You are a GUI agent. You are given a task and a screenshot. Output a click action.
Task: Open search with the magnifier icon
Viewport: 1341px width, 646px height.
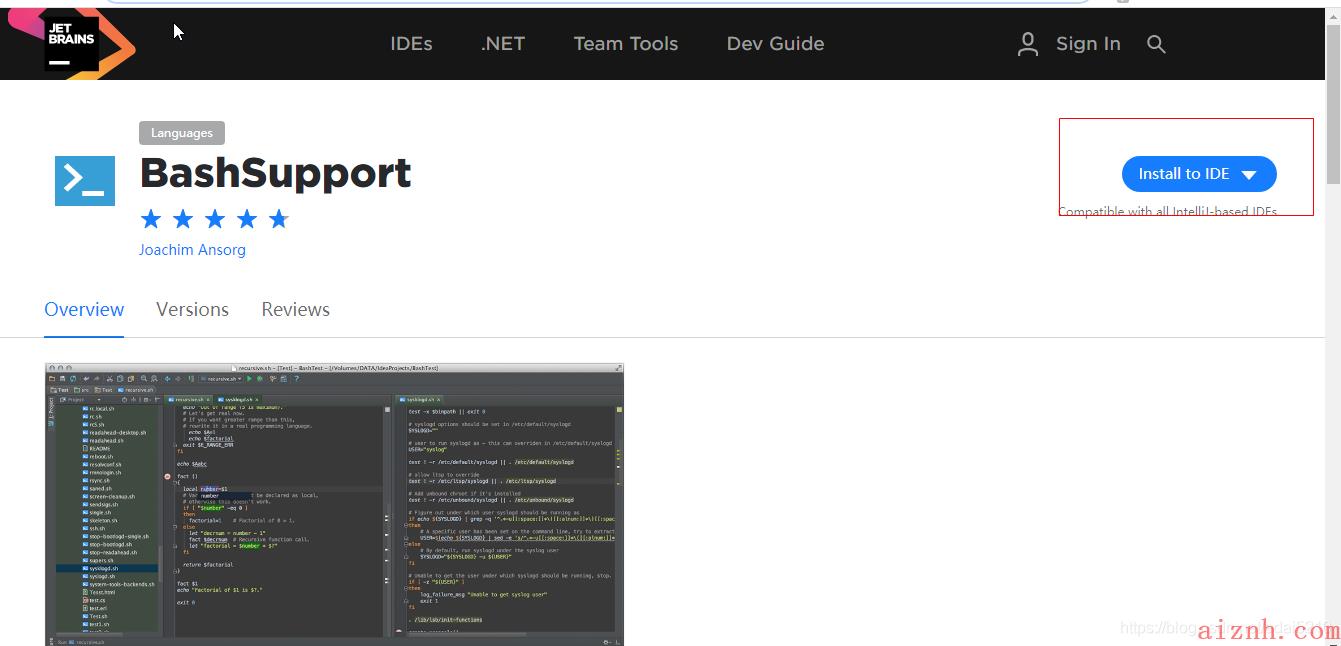1156,44
